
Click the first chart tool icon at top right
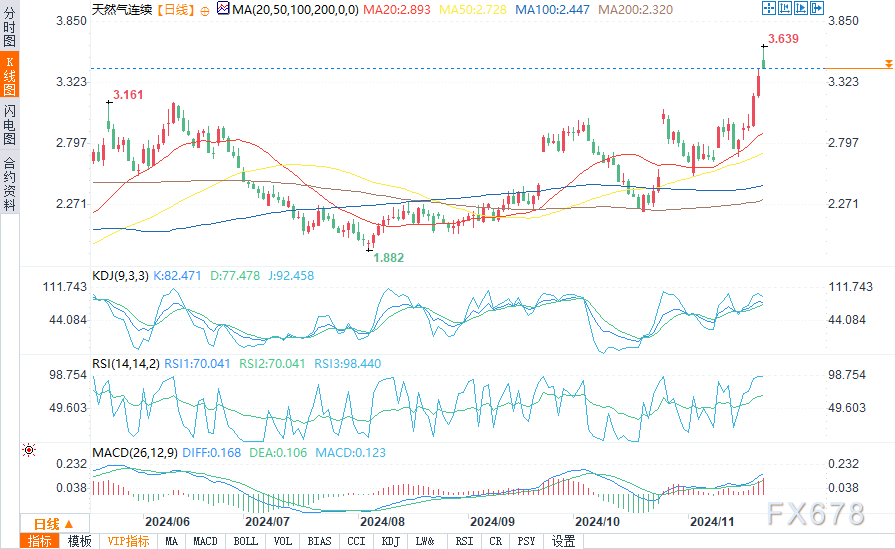click(769, 8)
